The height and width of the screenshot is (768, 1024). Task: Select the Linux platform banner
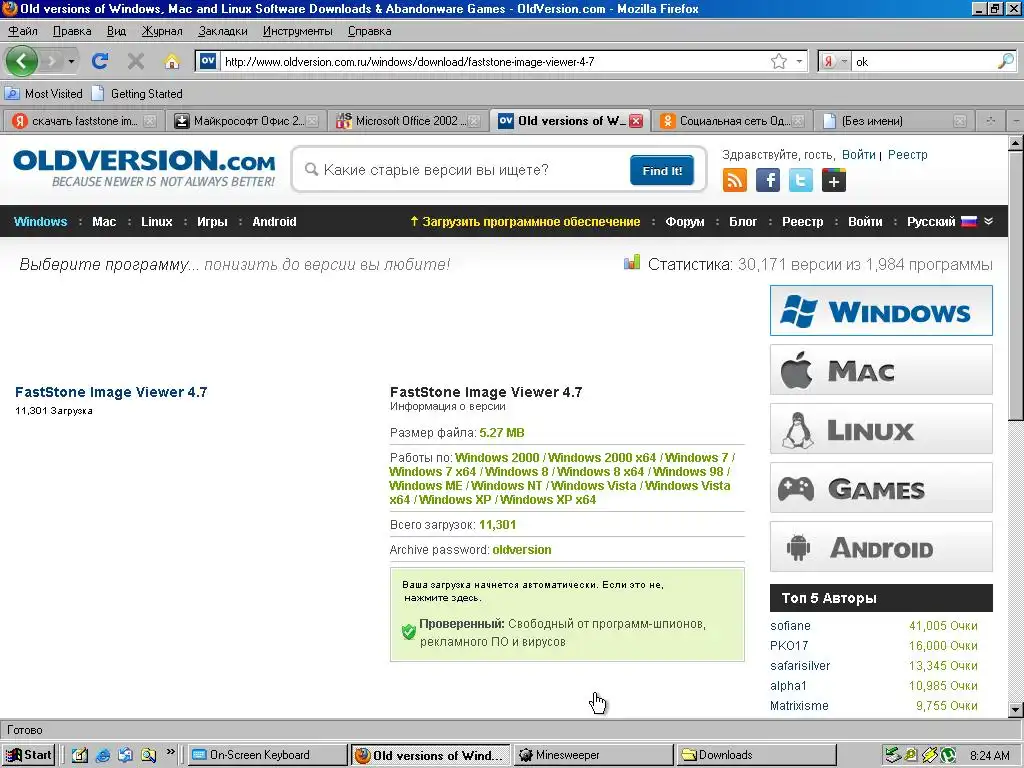click(881, 429)
